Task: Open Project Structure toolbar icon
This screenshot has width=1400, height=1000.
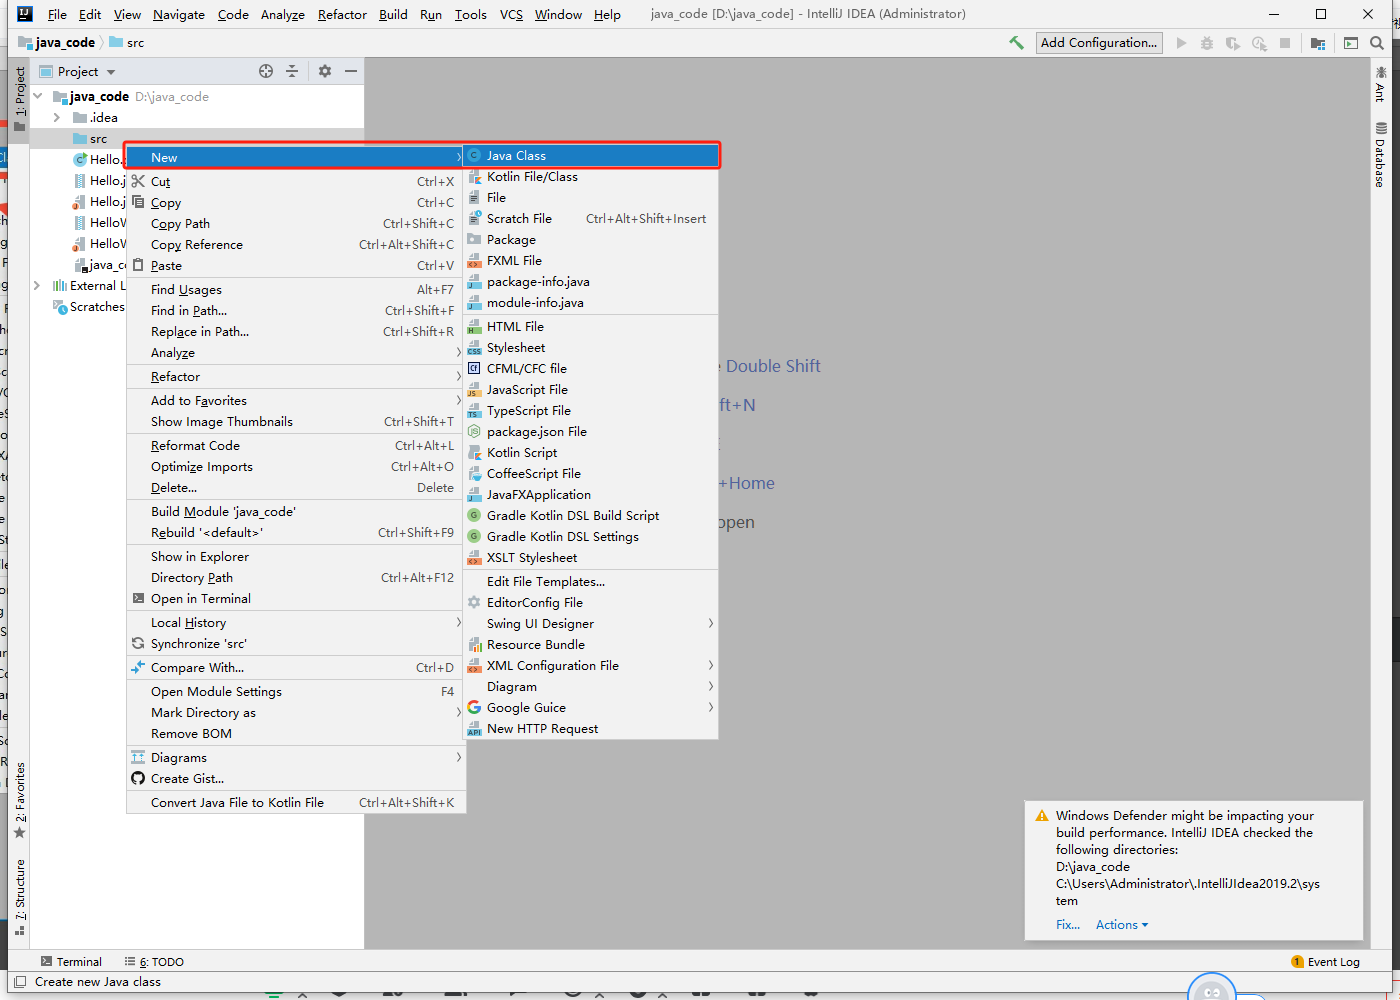Action: pyautogui.click(x=1318, y=43)
